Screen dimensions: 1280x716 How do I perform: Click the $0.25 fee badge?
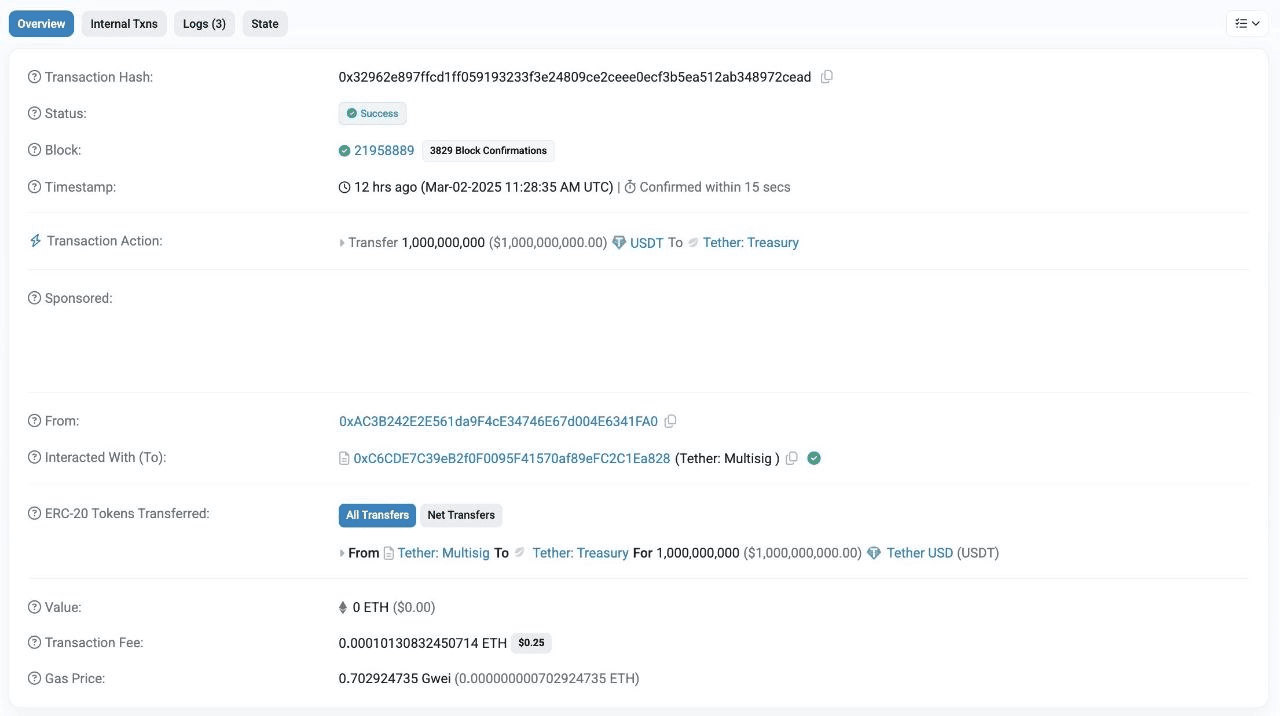533,643
